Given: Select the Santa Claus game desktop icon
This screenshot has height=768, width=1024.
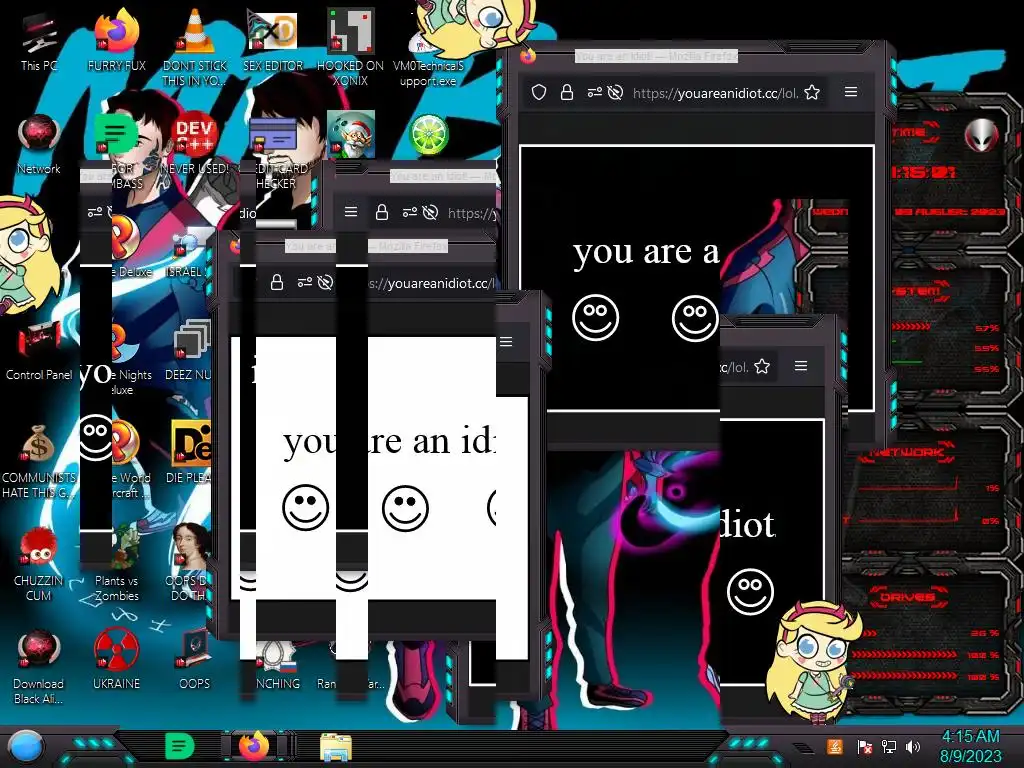Looking at the screenshot, I should 351,134.
